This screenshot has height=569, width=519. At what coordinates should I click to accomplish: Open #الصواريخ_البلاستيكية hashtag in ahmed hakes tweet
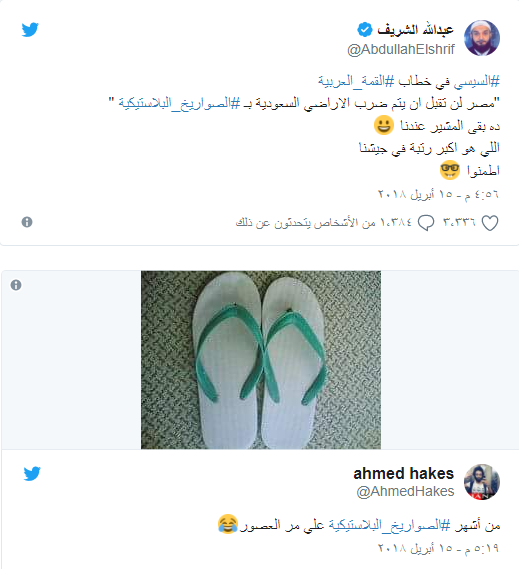click(x=389, y=525)
